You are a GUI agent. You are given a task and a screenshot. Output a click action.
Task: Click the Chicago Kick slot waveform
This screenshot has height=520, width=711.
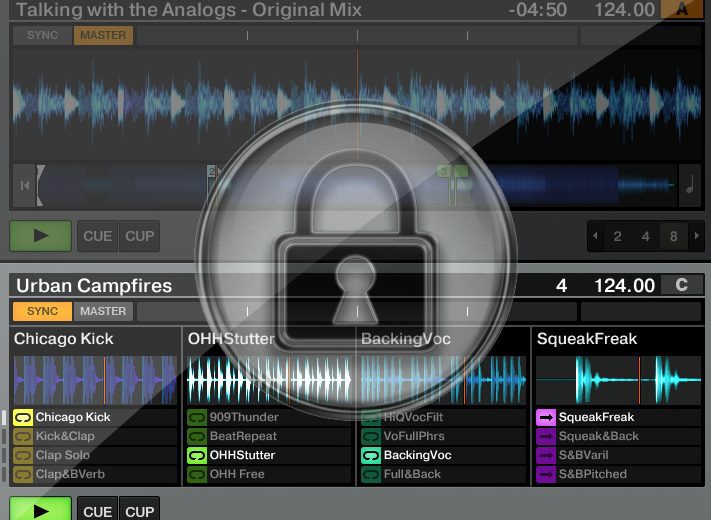coord(95,380)
